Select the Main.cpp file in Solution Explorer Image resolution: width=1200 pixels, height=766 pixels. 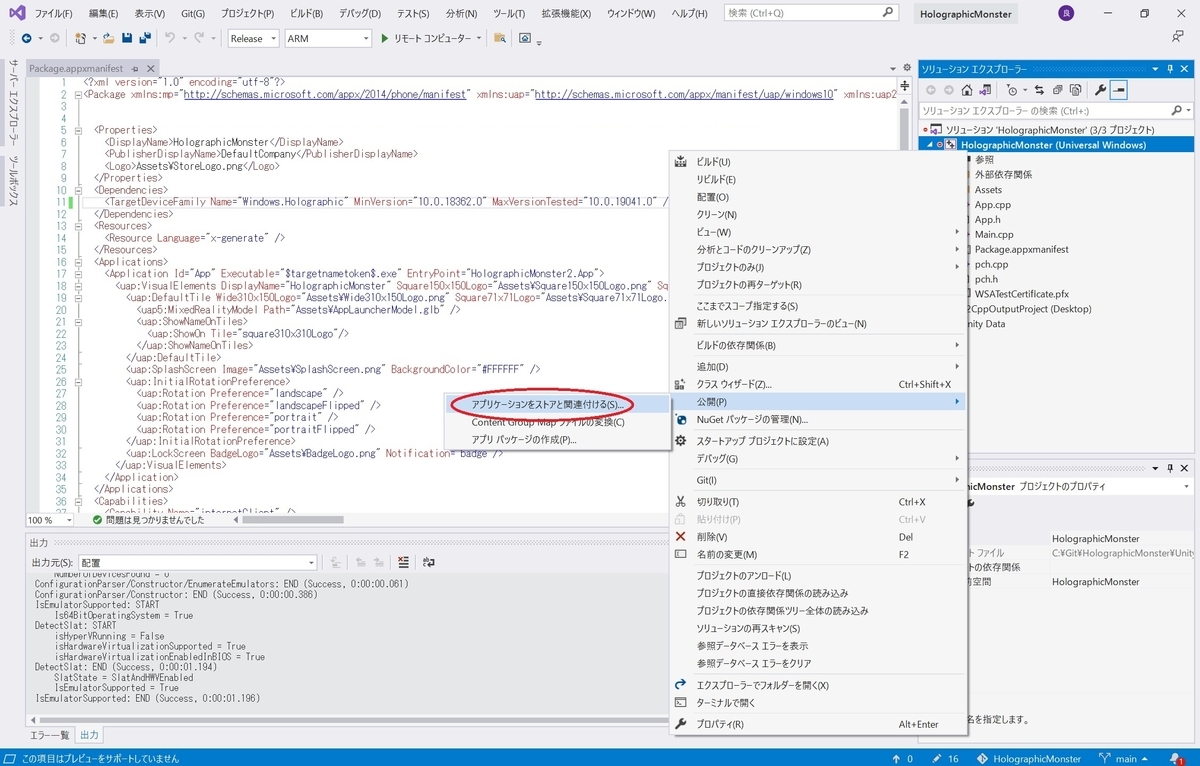(x=994, y=234)
